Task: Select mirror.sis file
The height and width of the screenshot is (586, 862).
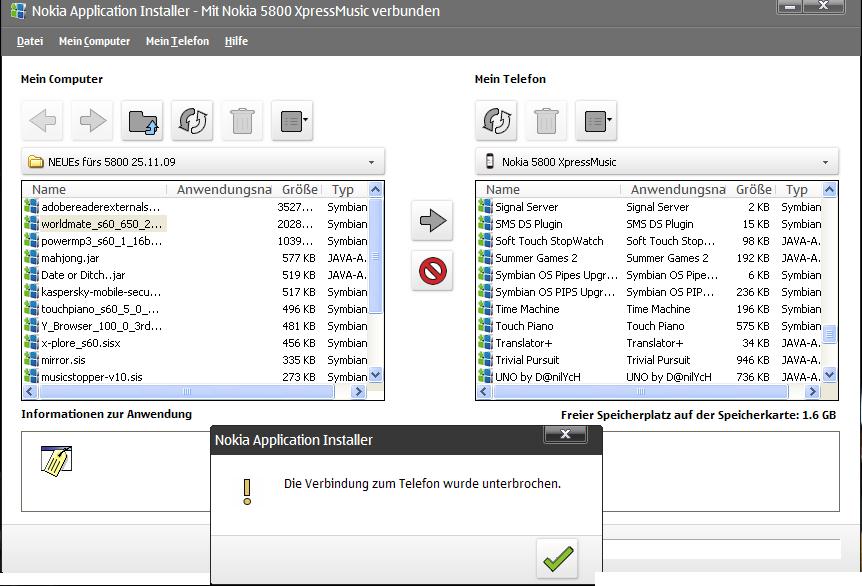Action: click(196, 361)
